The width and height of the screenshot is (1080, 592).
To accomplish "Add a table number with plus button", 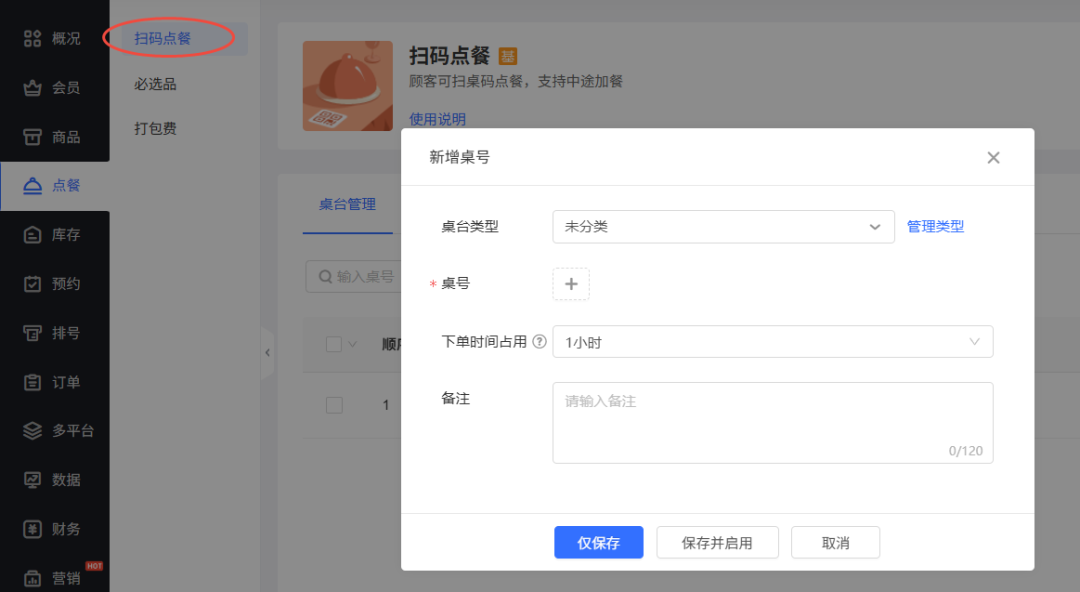I will (571, 284).
